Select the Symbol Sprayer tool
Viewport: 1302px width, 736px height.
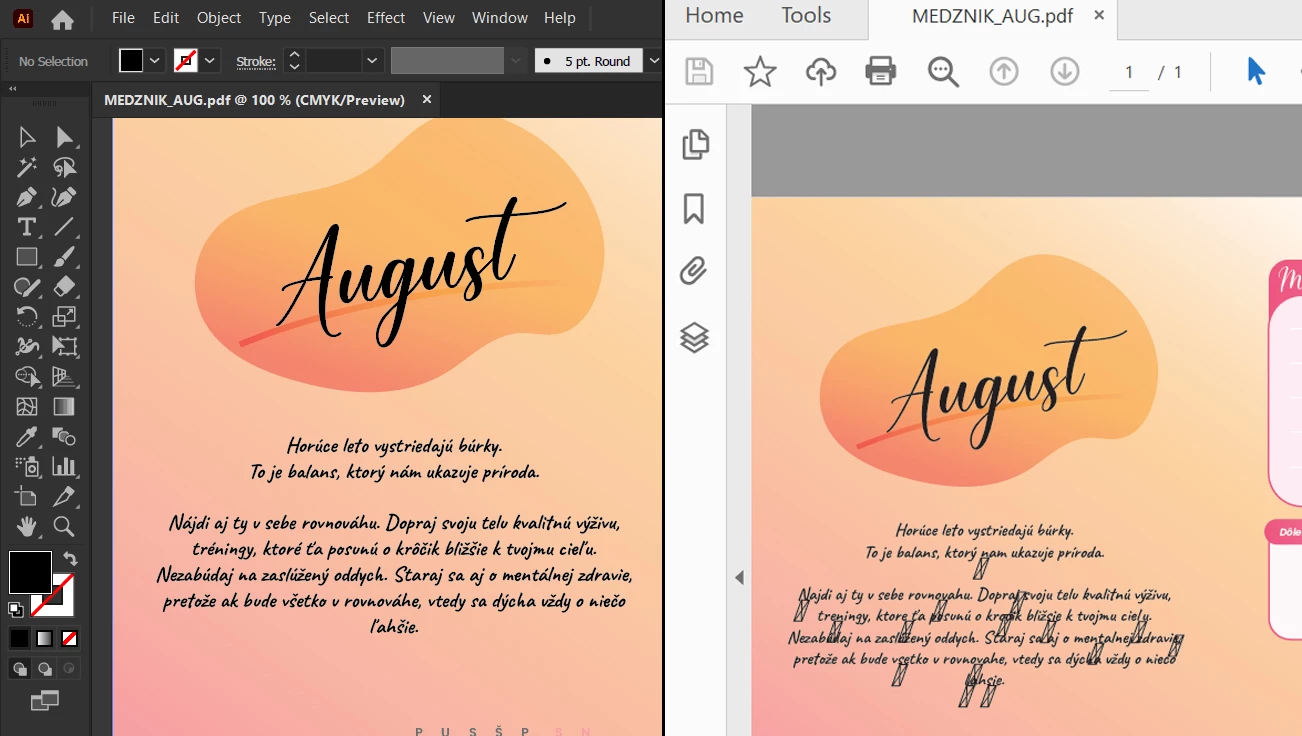click(27, 466)
